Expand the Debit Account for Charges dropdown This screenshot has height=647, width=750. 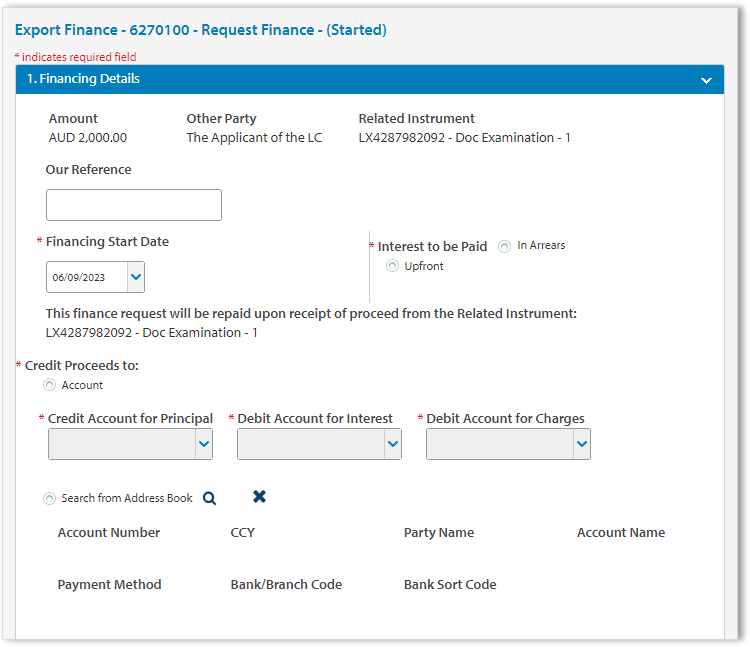pos(582,445)
